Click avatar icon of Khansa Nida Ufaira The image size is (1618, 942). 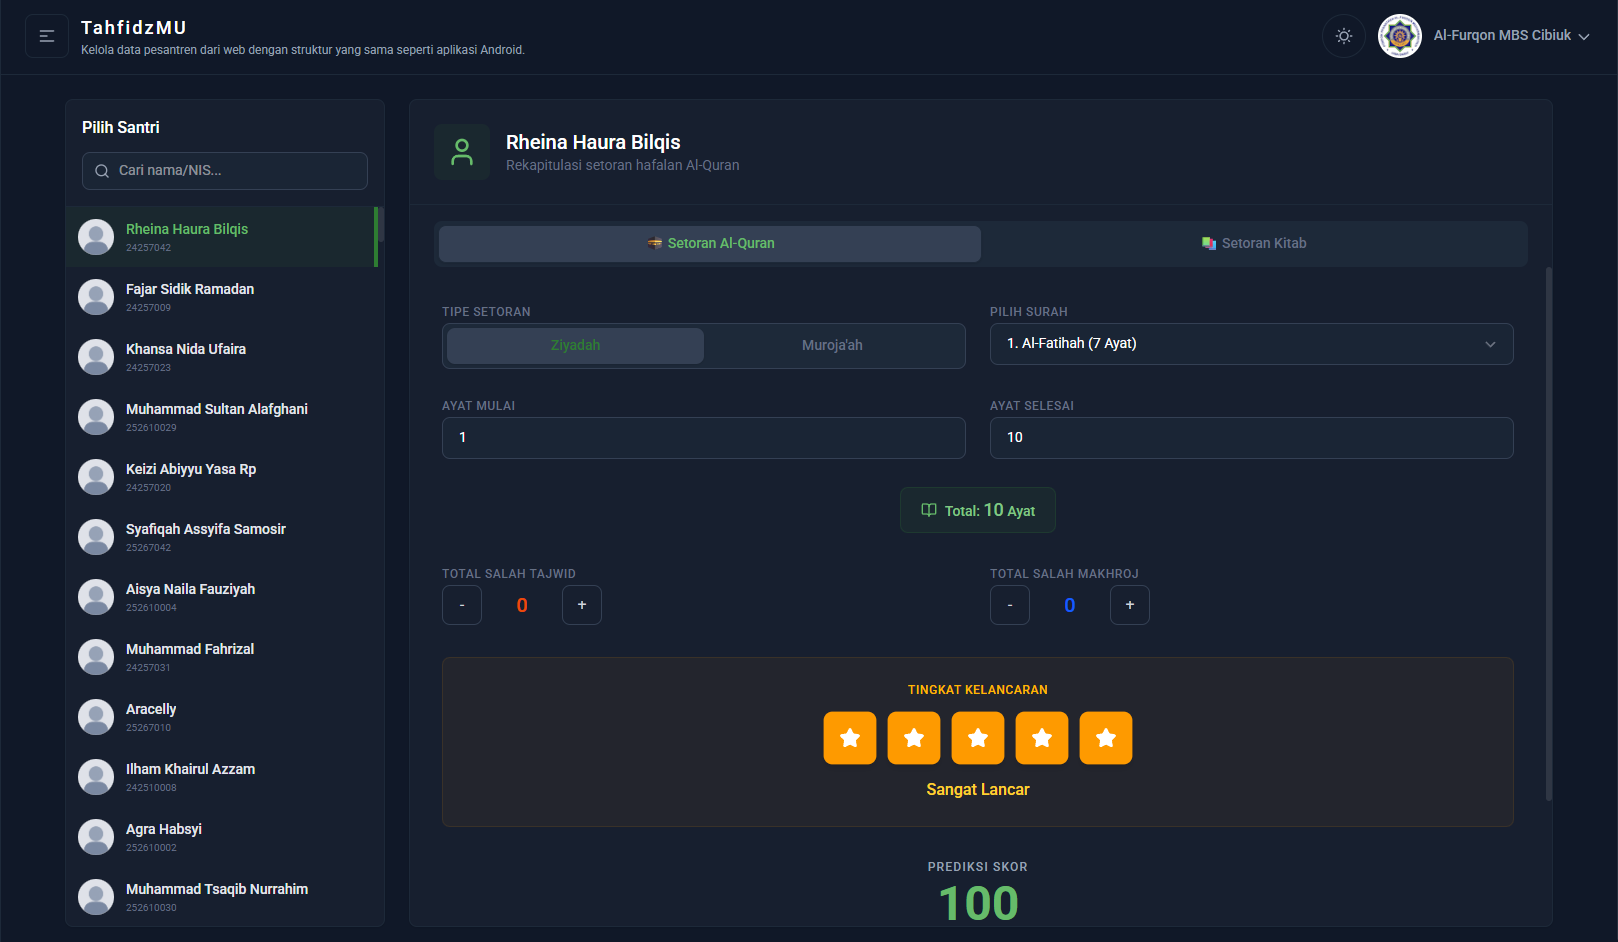(x=96, y=357)
